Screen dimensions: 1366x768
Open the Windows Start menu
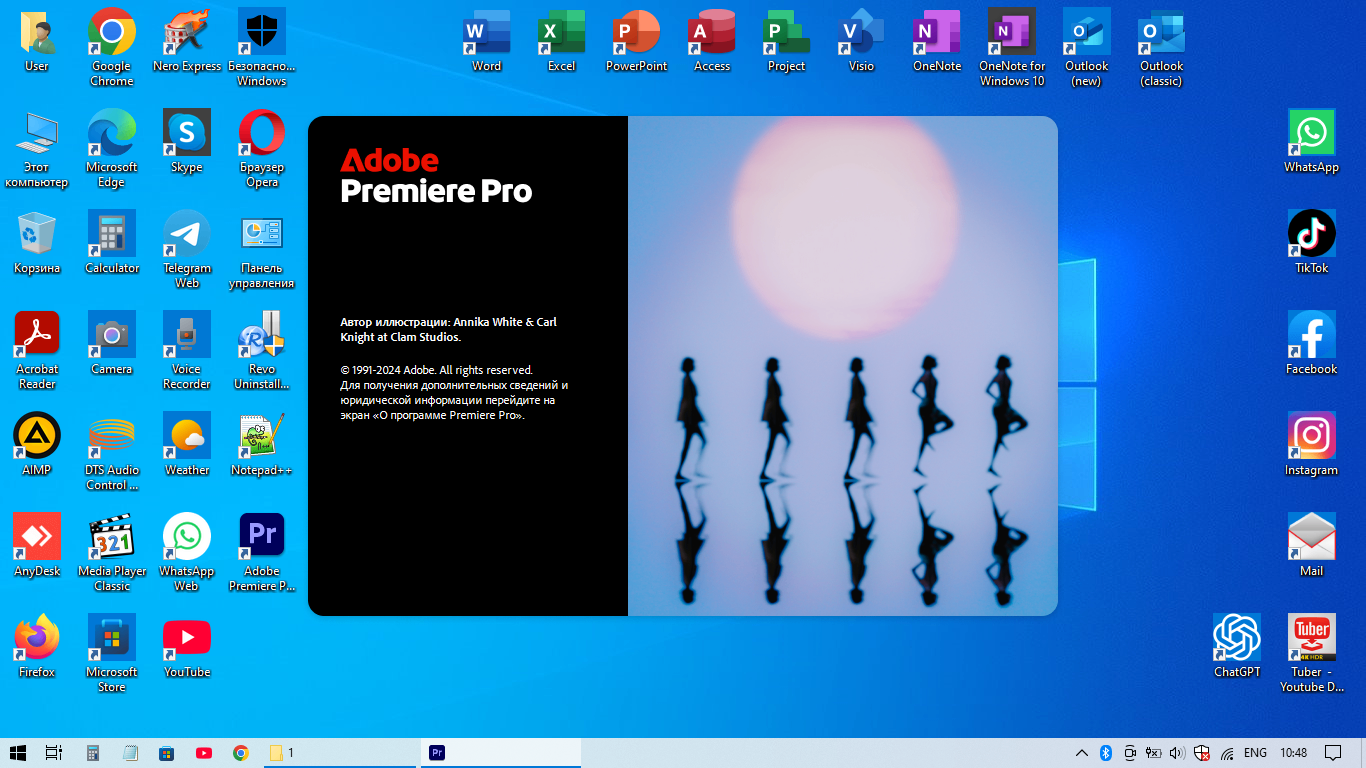point(18,753)
